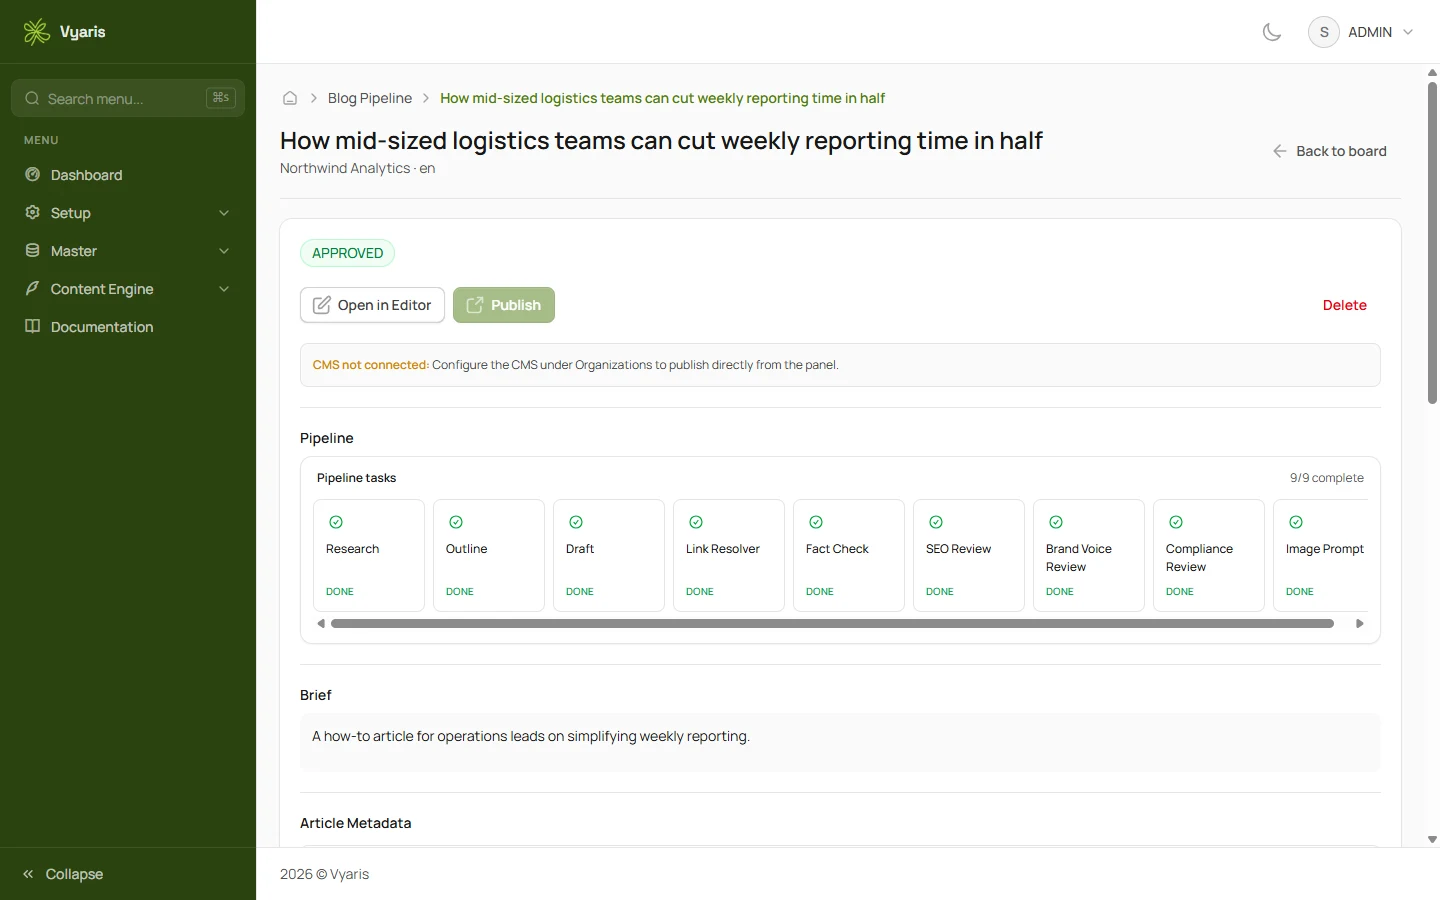Click the Image Prompt check icon

click(x=1296, y=522)
